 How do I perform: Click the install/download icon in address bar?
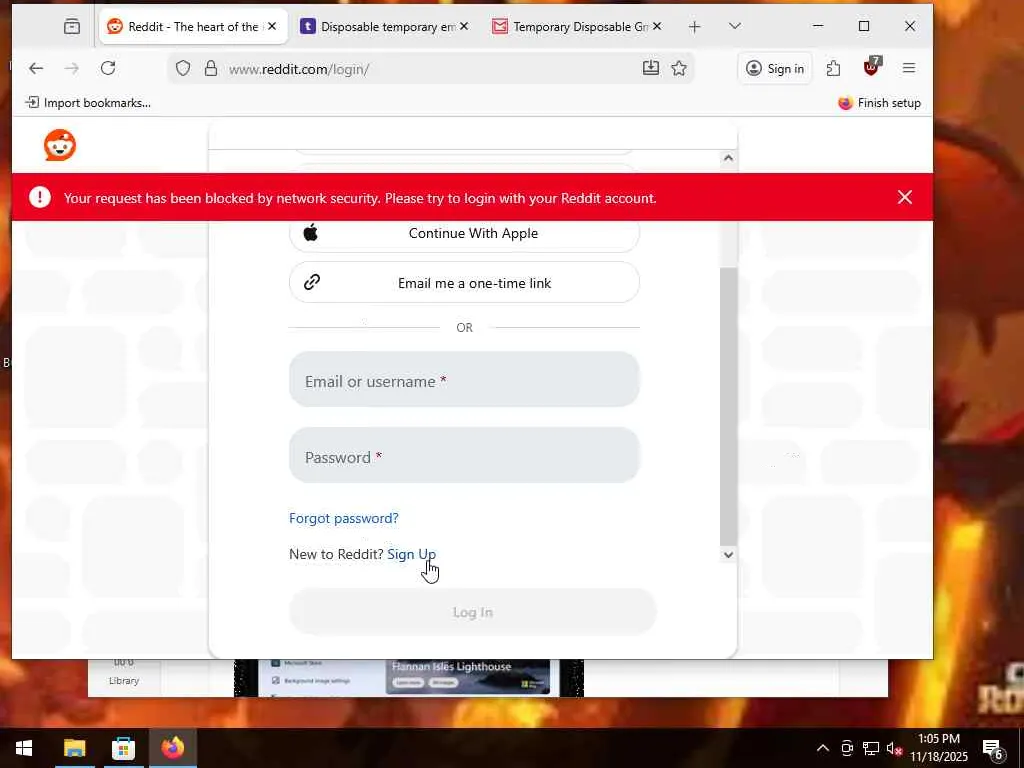click(650, 68)
